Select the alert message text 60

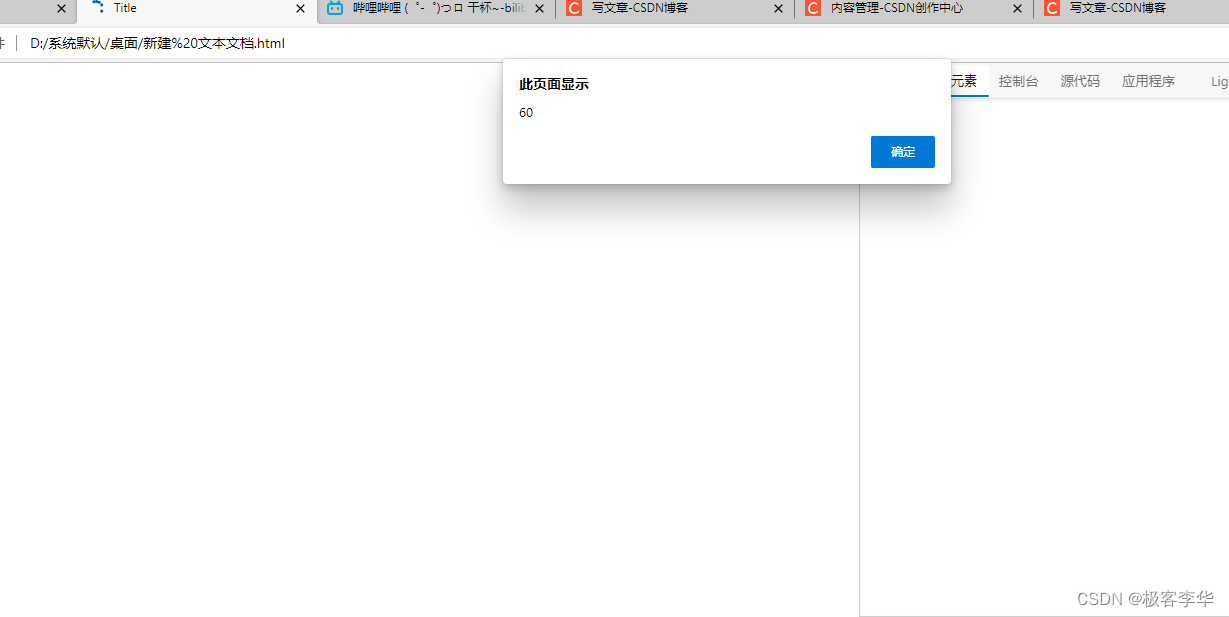526,113
